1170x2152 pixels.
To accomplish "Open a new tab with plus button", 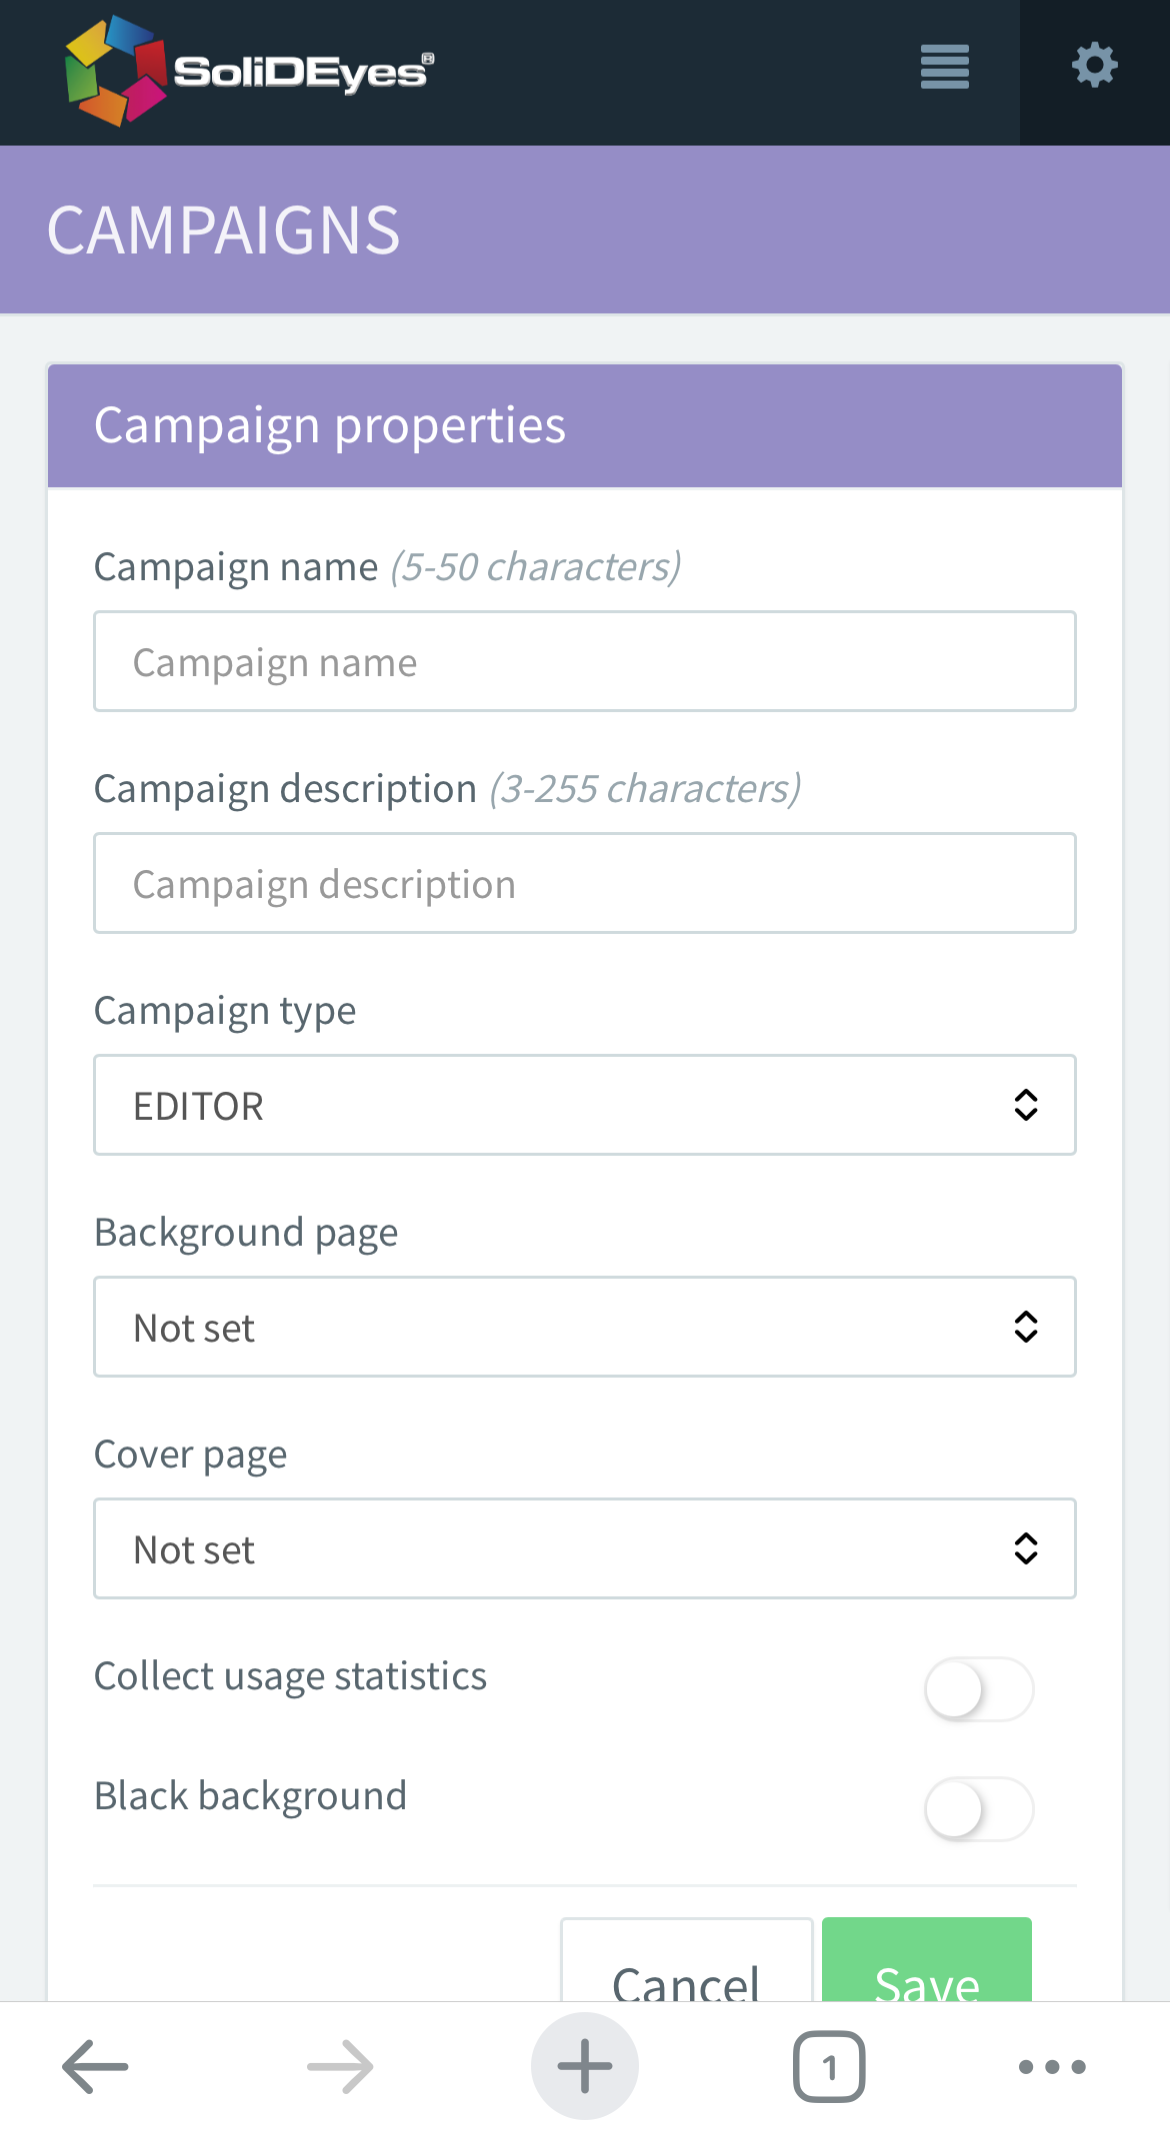I will point(585,2066).
